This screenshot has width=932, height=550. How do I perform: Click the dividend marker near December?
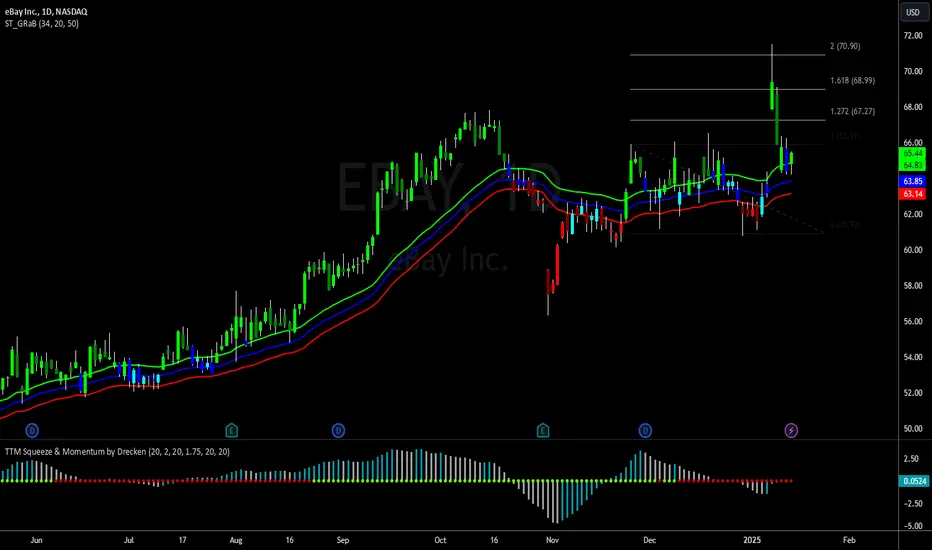pos(645,430)
